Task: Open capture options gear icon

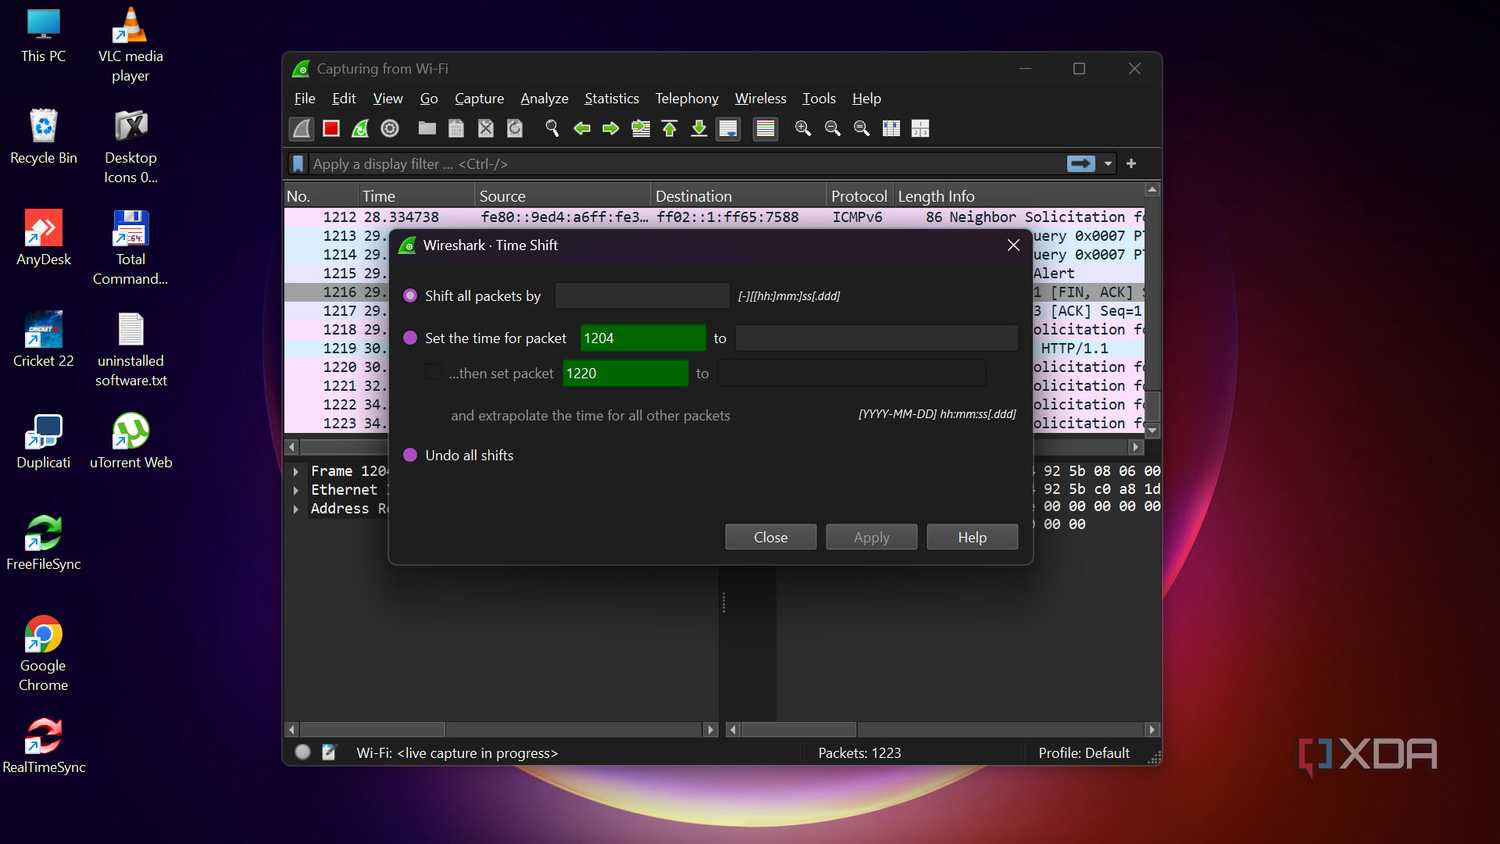Action: [390, 128]
